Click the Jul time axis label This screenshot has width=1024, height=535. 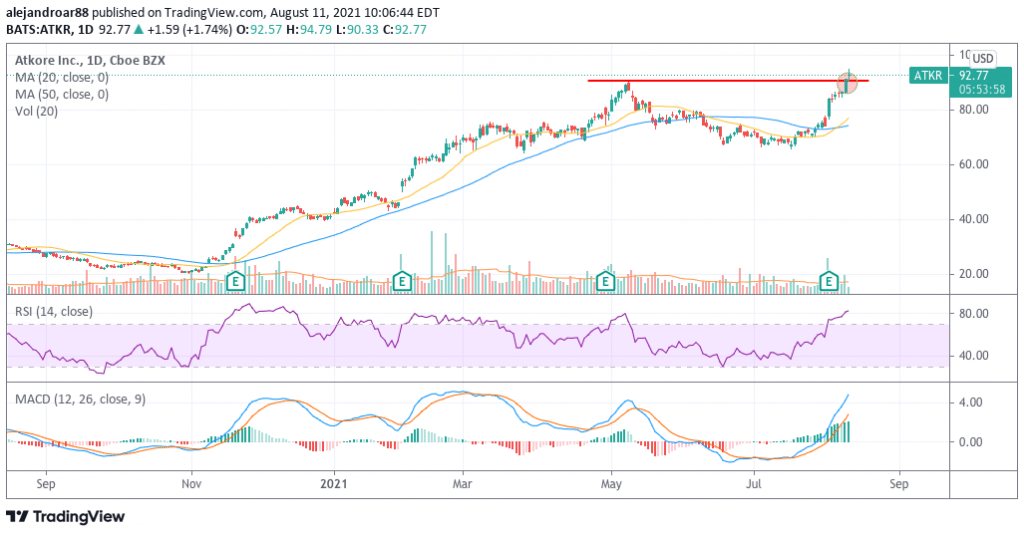click(754, 484)
